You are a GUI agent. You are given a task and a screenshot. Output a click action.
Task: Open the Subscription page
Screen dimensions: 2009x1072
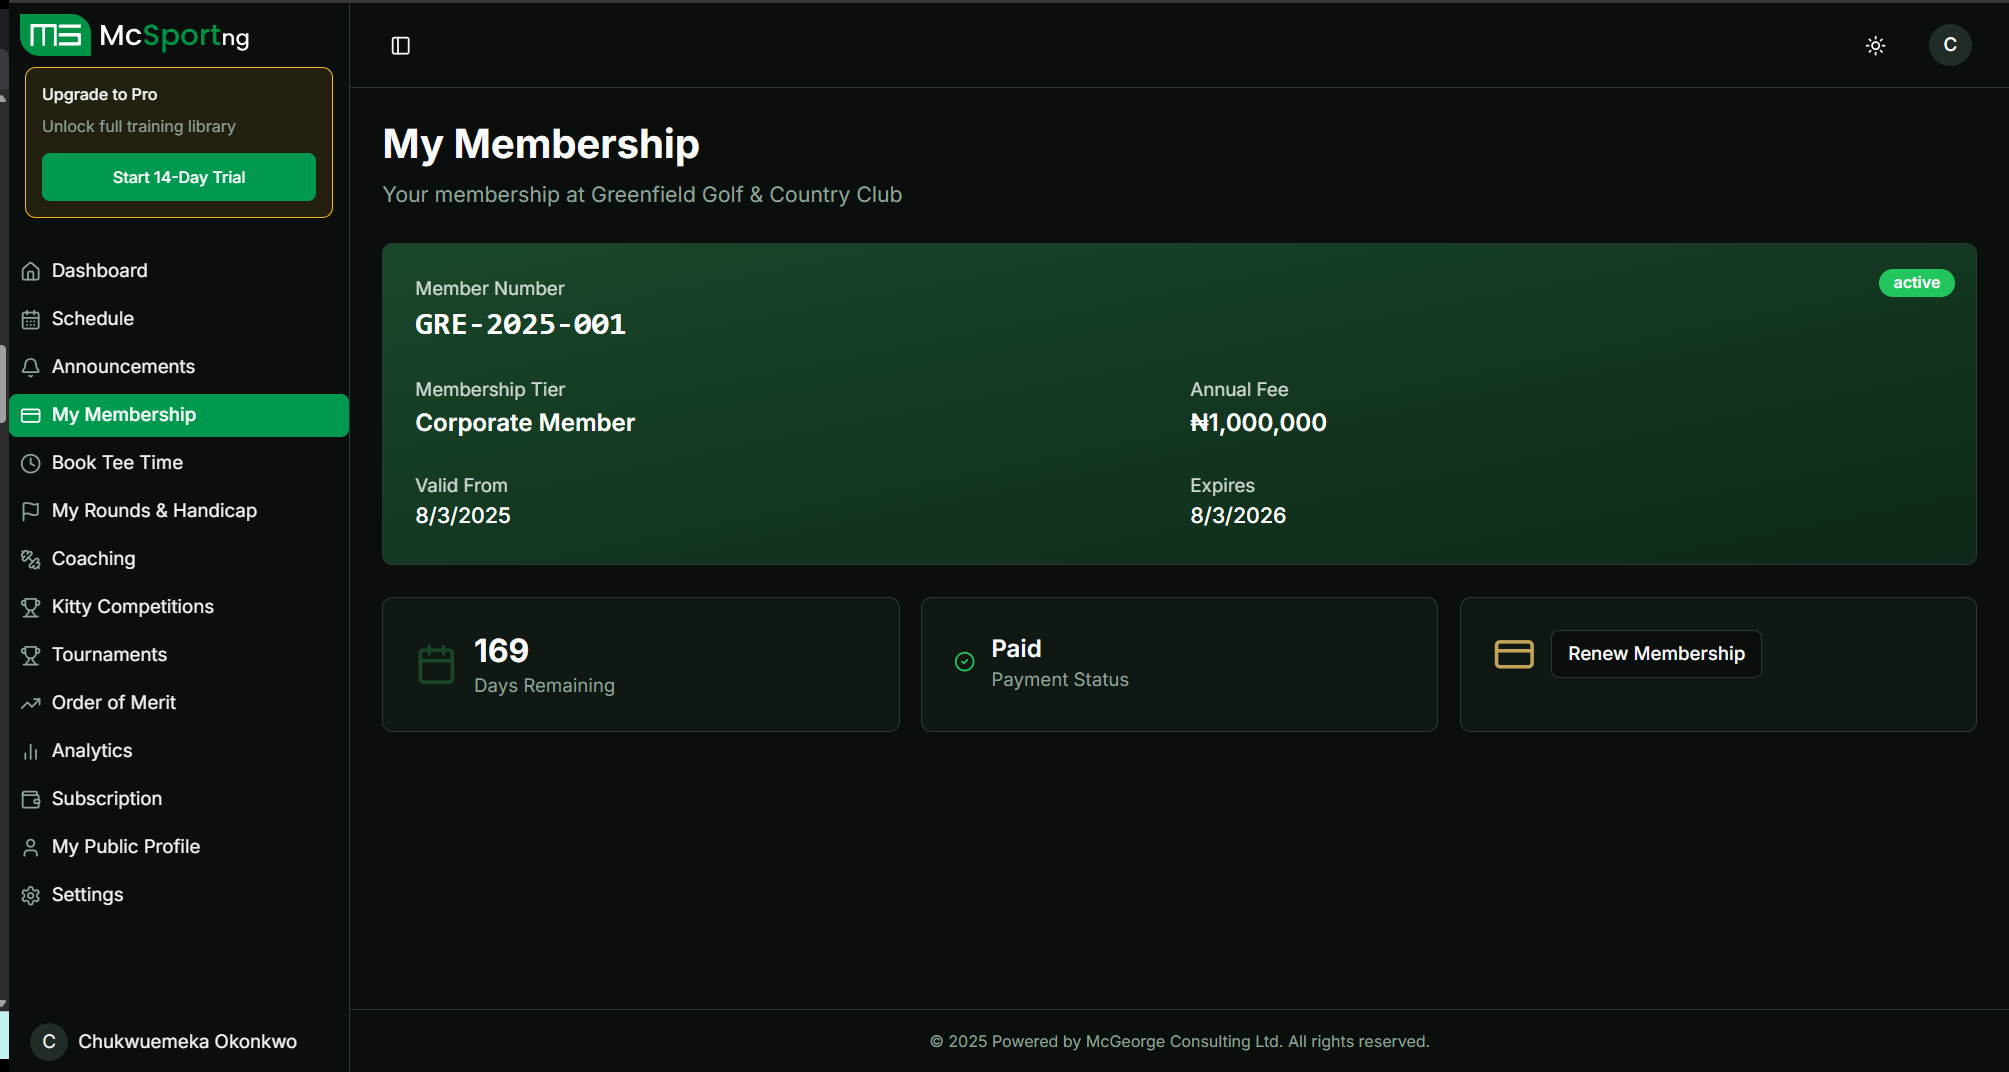click(x=107, y=798)
